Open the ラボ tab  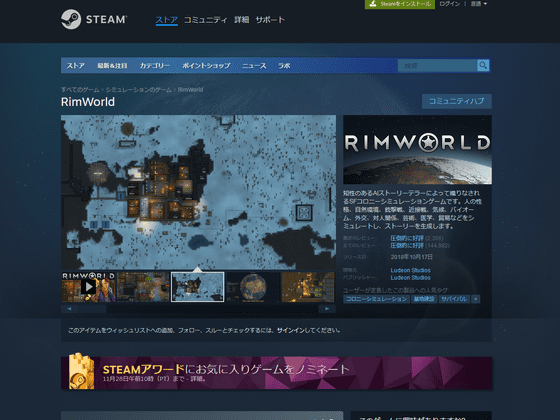coord(284,66)
